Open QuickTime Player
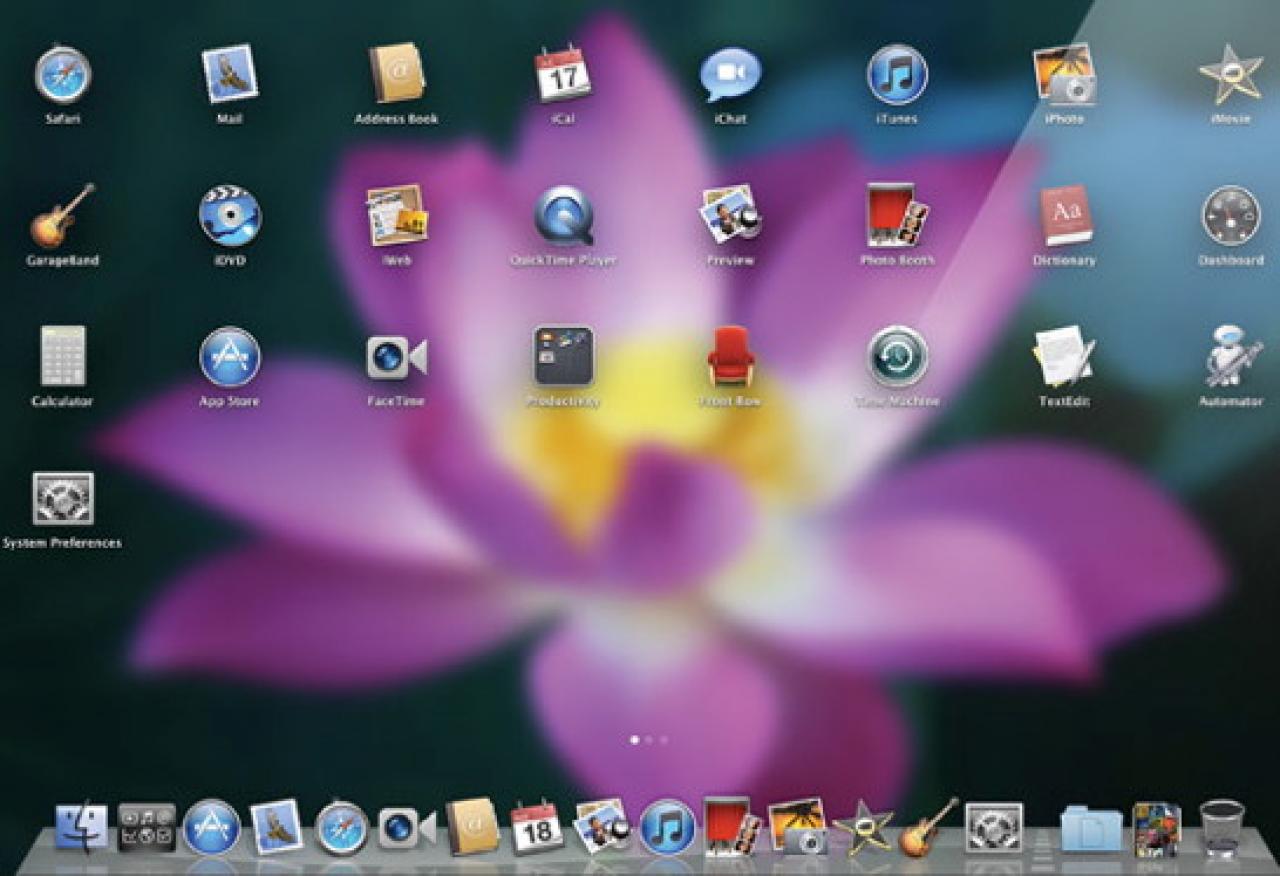Viewport: 1280px width, 876px height. pos(563,216)
